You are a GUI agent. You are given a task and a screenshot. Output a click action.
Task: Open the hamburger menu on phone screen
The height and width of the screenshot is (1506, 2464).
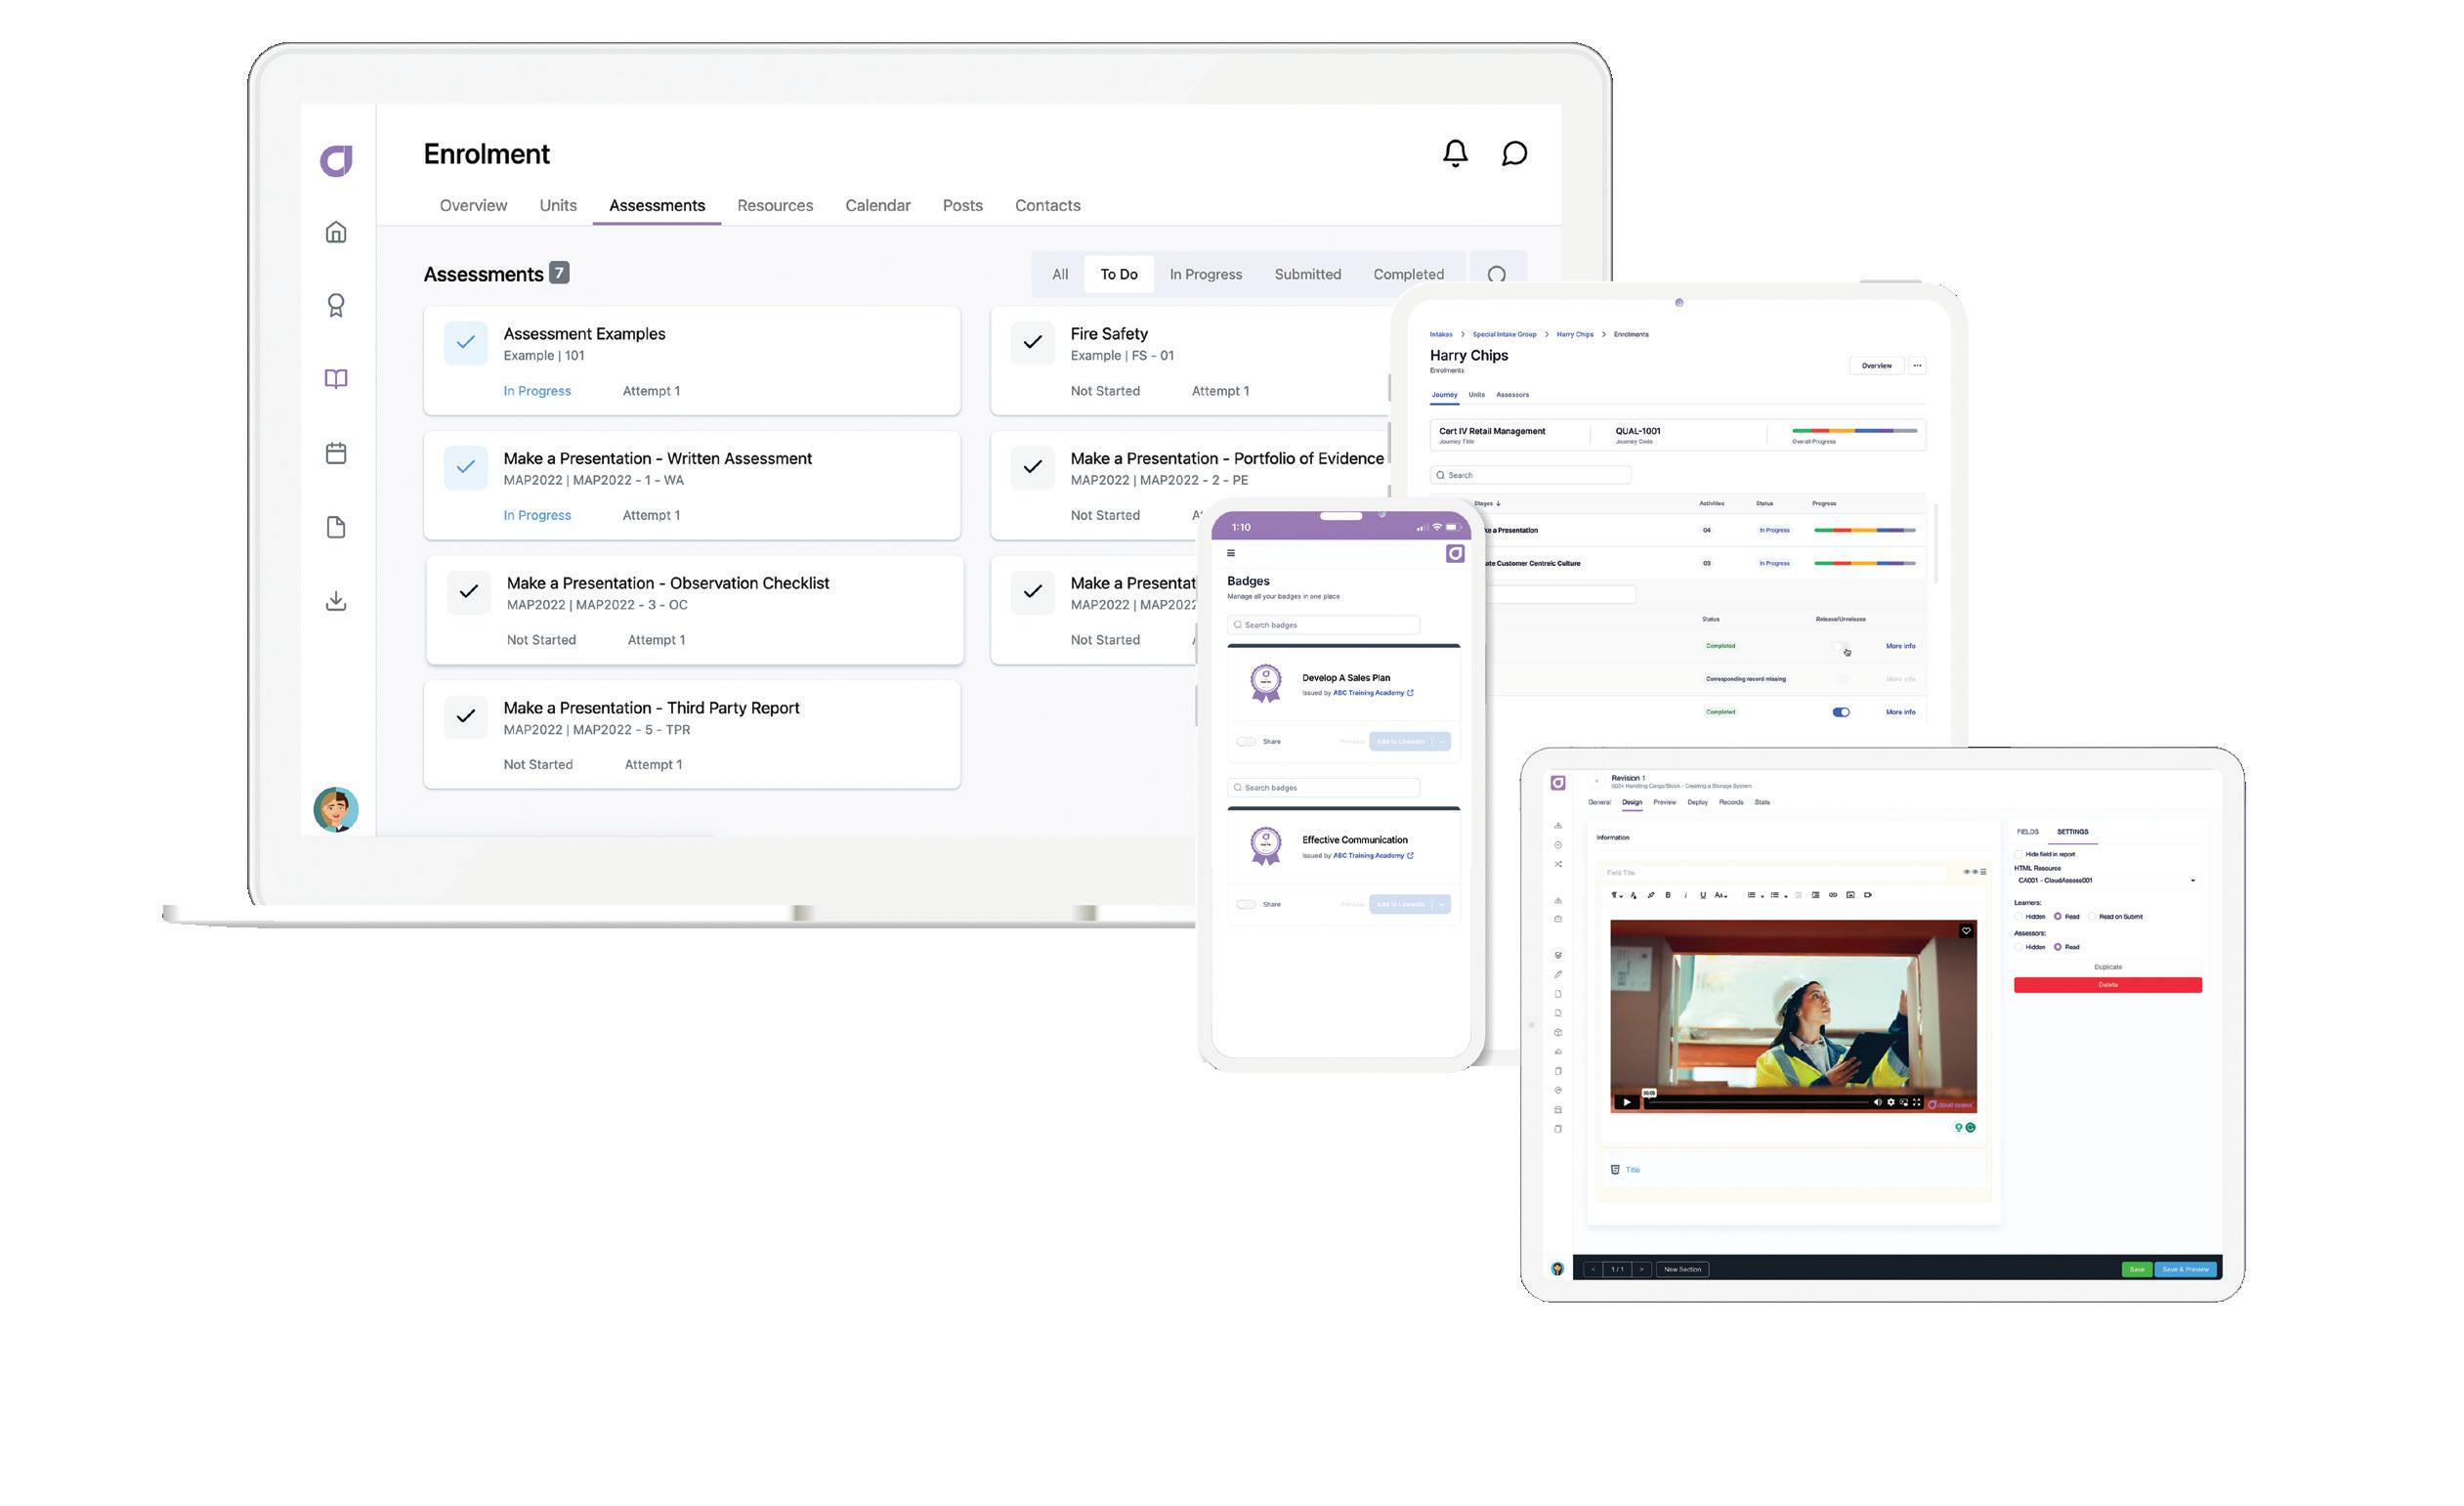(x=1231, y=553)
